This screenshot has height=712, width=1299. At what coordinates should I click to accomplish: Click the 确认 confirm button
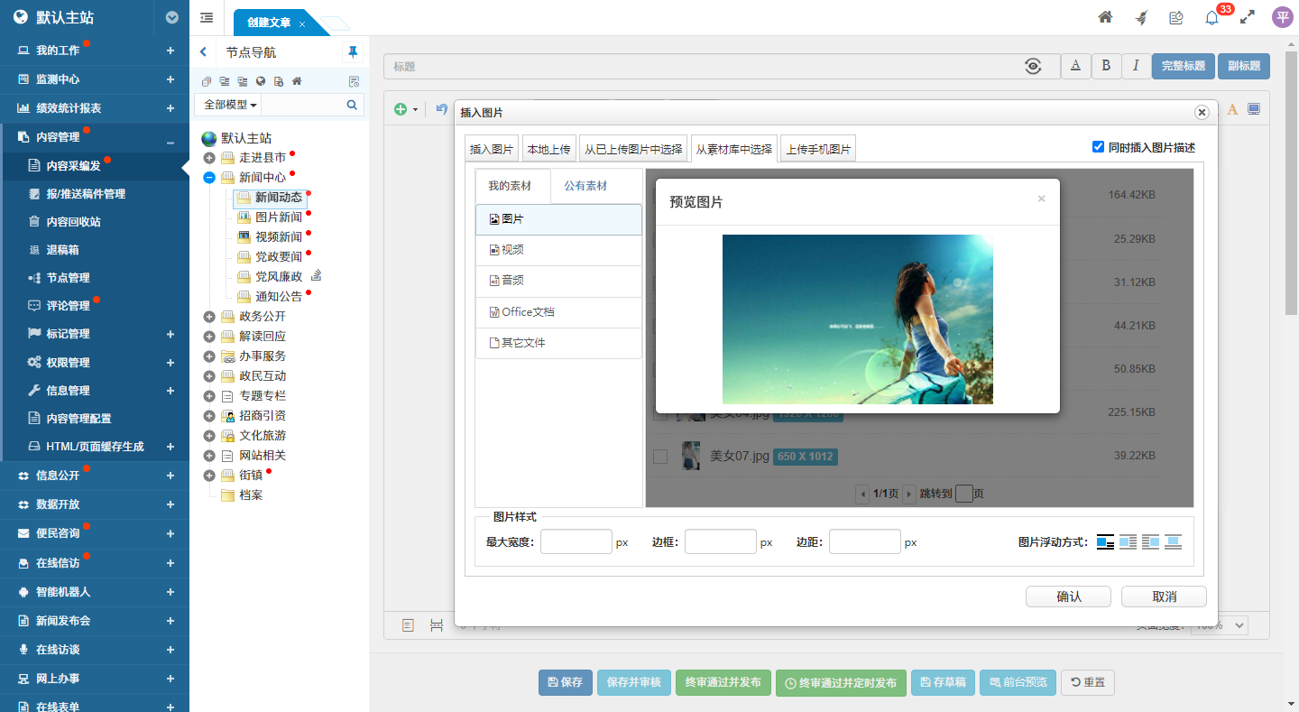[x=1067, y=596]
